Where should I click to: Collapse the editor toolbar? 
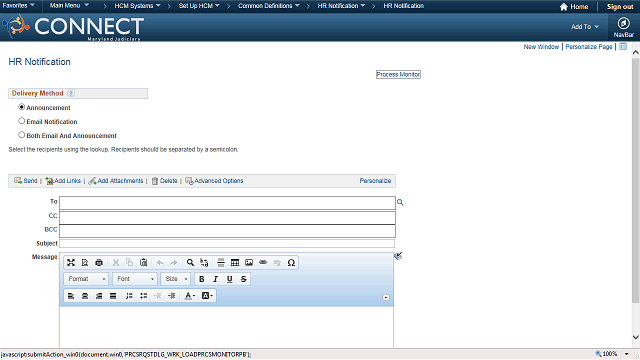click(x=386, y=297)
